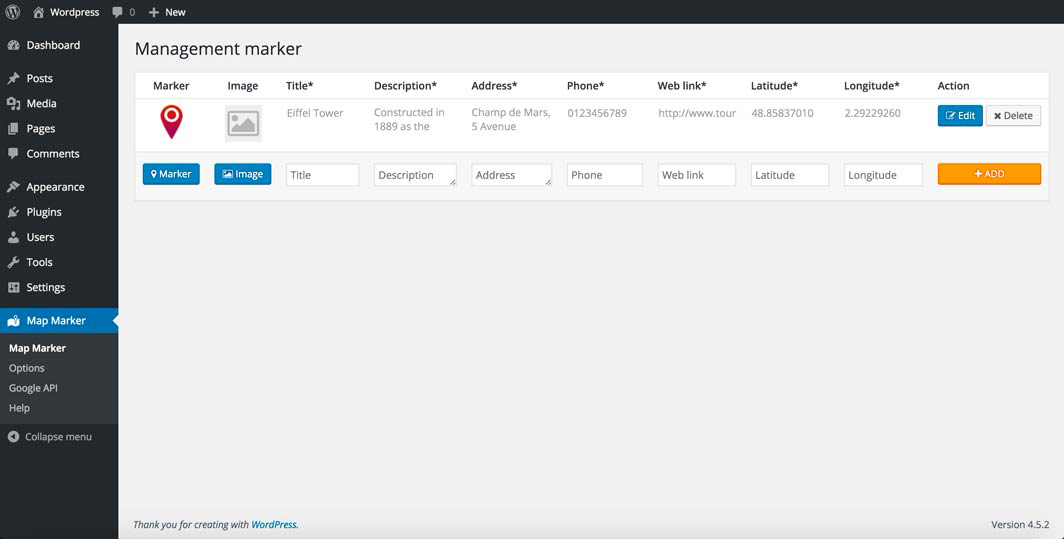Edit the Eiffel Tower marker
This screenshot has width=1064, height=539.
click(960, 115)
